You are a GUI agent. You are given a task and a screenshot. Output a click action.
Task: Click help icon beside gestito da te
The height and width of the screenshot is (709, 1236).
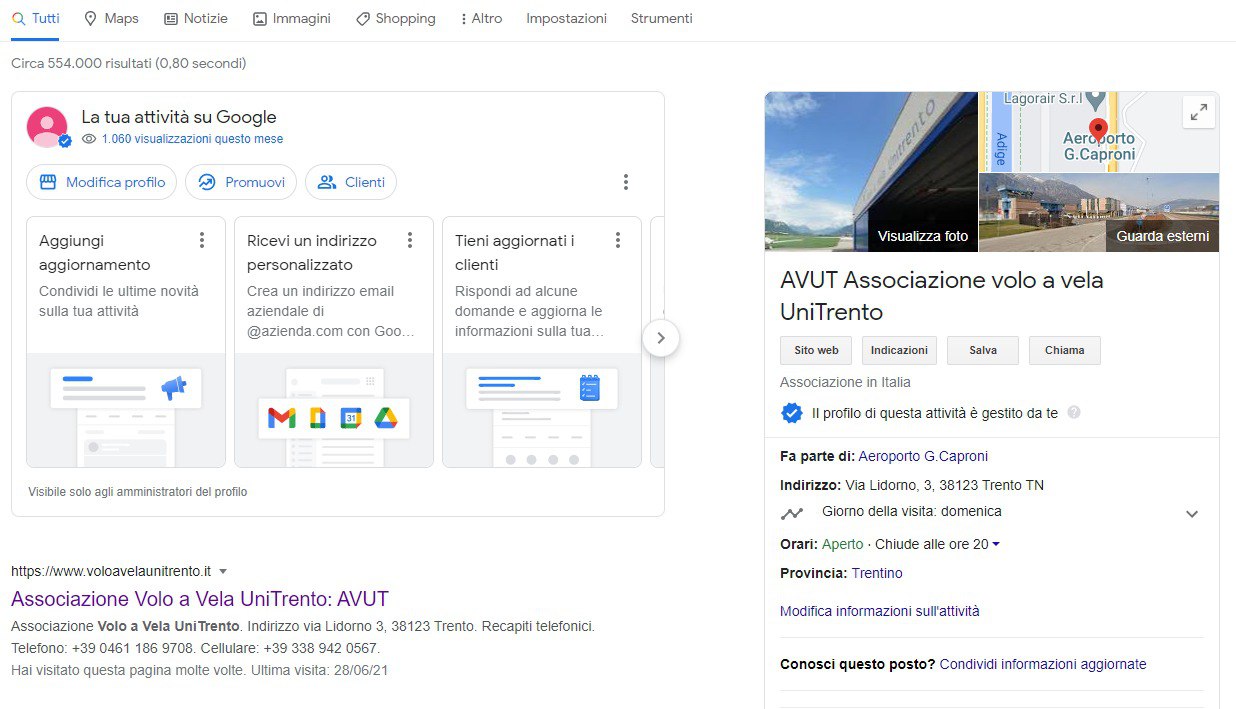1074,412
